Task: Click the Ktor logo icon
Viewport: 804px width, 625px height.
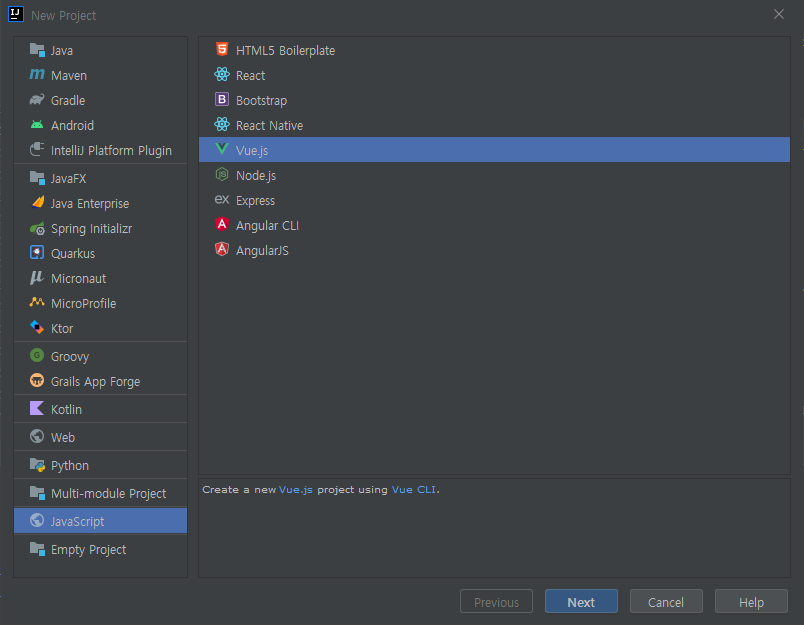Action: pyautogui.click(x=37, y=328)
